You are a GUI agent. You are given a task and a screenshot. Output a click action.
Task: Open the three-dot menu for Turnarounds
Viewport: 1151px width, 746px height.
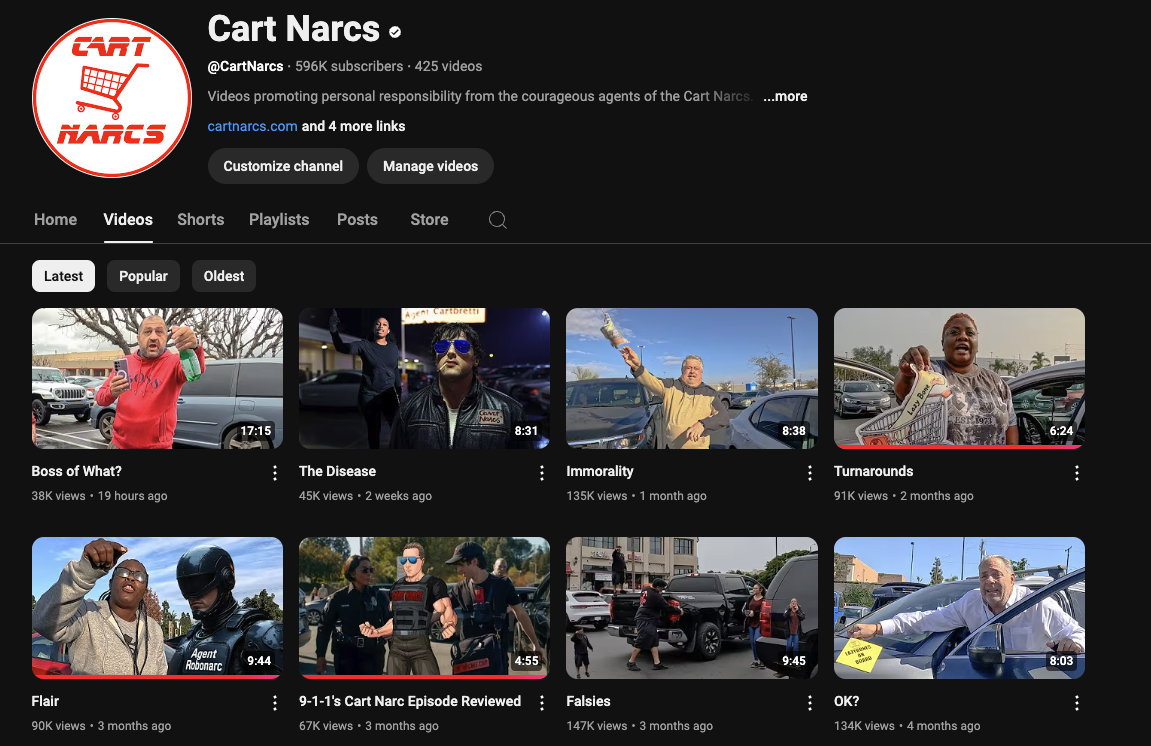[1077, 473]
